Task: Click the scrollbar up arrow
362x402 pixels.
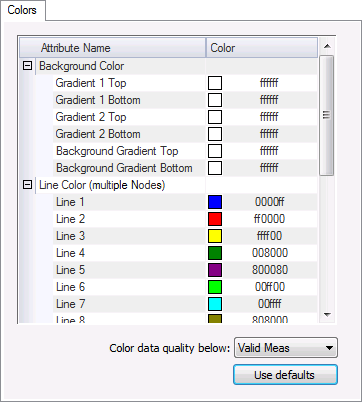Action: tap(327, 46)
